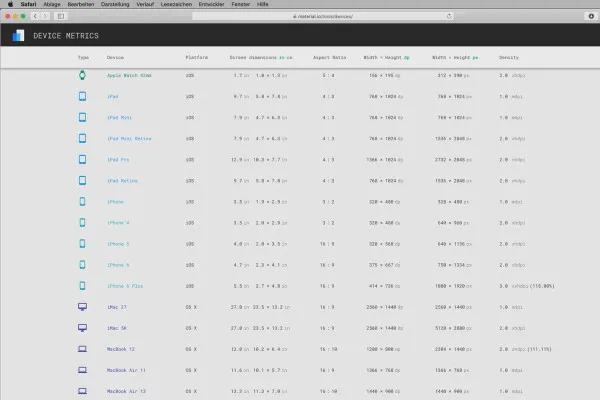Go back with Safari's back arrow
Viewport: 600px width, 400px height.
[35, 16]
